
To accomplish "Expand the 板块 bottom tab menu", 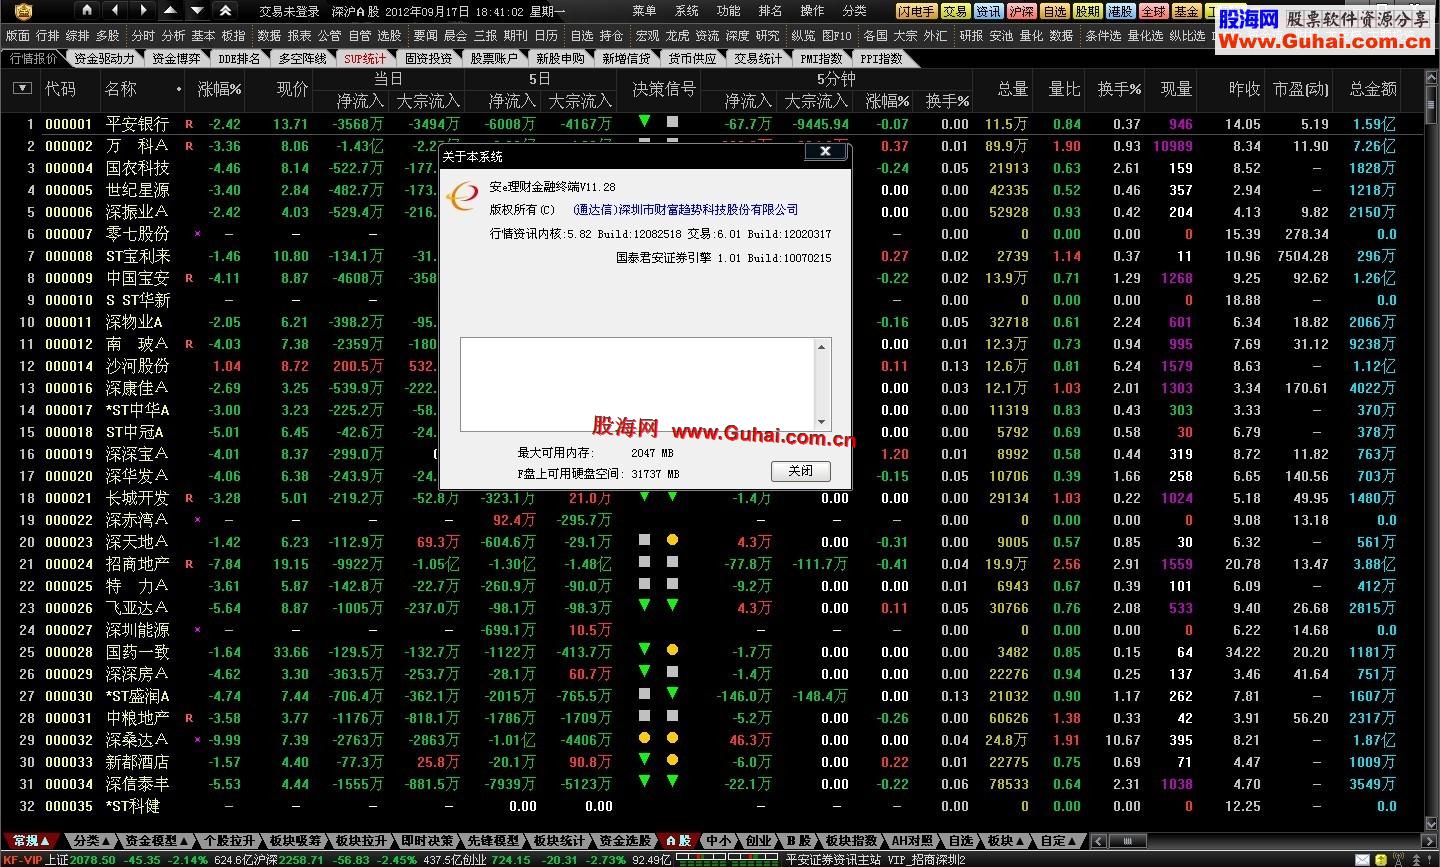I will pyautogui.click(x=1006, y=840).
